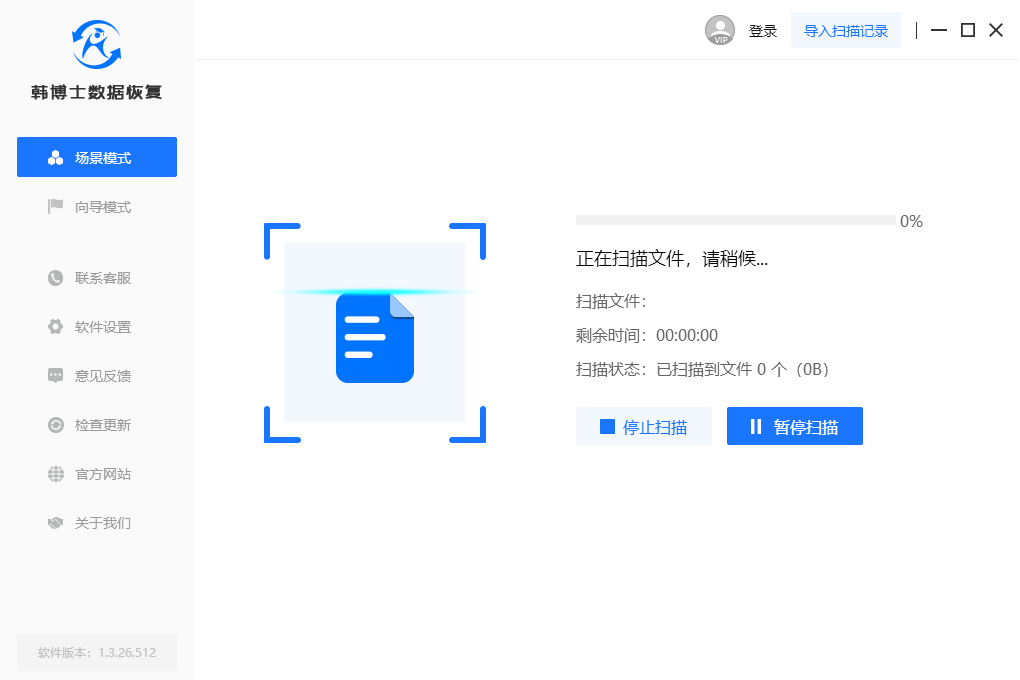Open 导入扫描记录
The width and height of the screenshot is (1020, 680).
[x=845, y=30]
